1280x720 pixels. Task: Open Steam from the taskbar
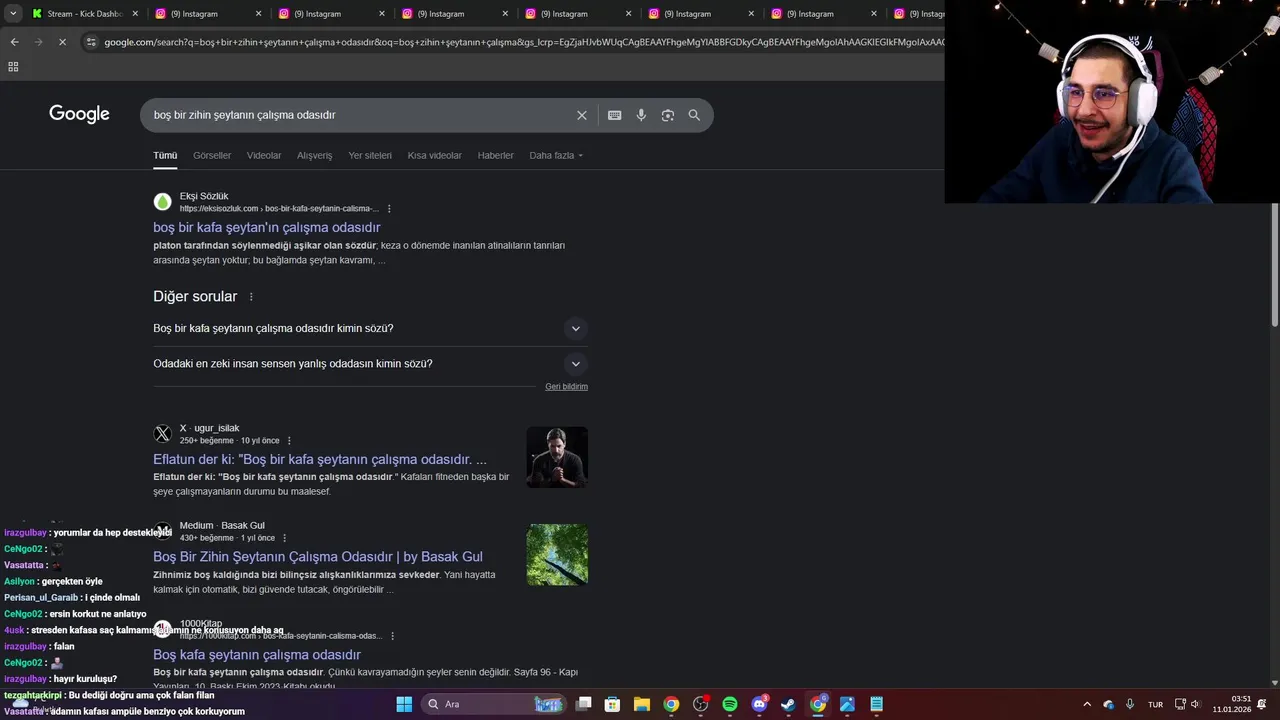click(x=788, y=704)
